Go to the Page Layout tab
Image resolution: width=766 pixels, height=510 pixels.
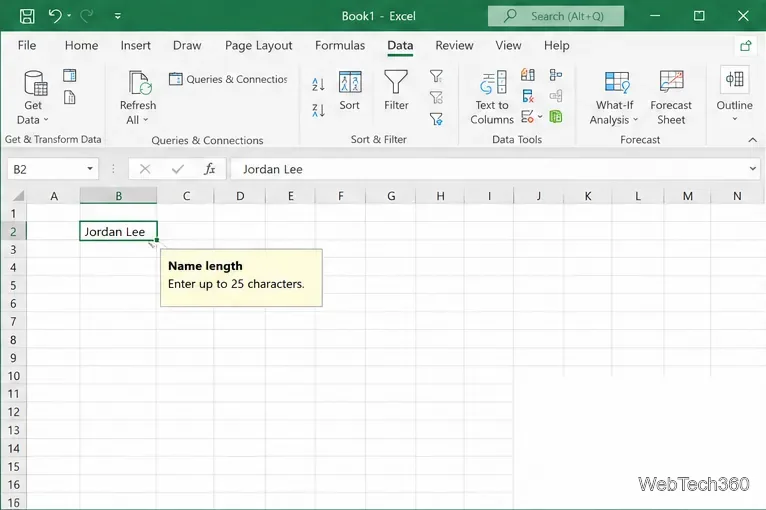click(258, 45)
